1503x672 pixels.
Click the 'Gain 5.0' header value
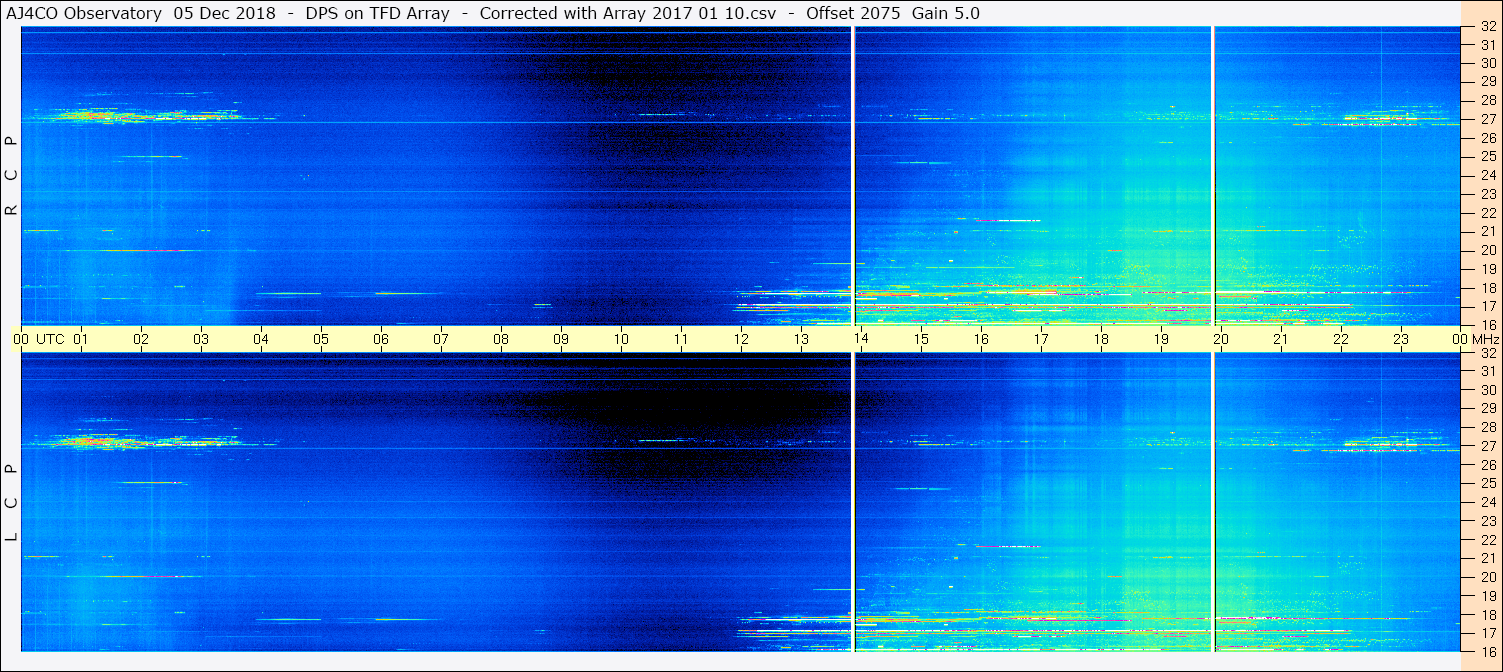coord(946,13)
